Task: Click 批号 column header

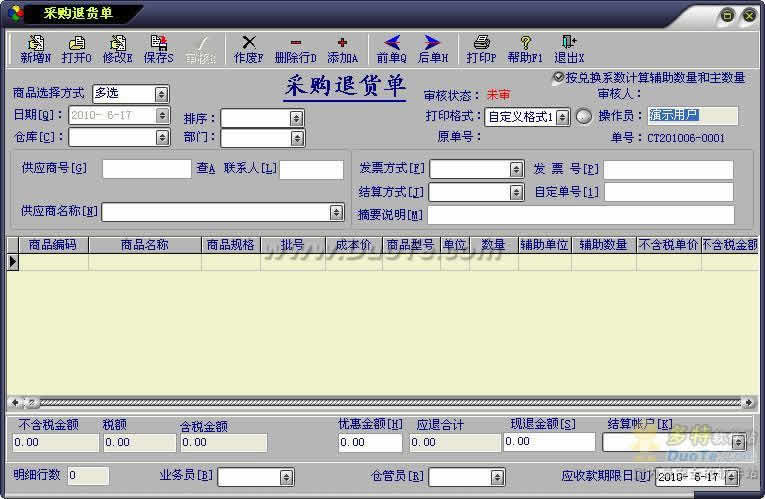Action: (293, 245)
